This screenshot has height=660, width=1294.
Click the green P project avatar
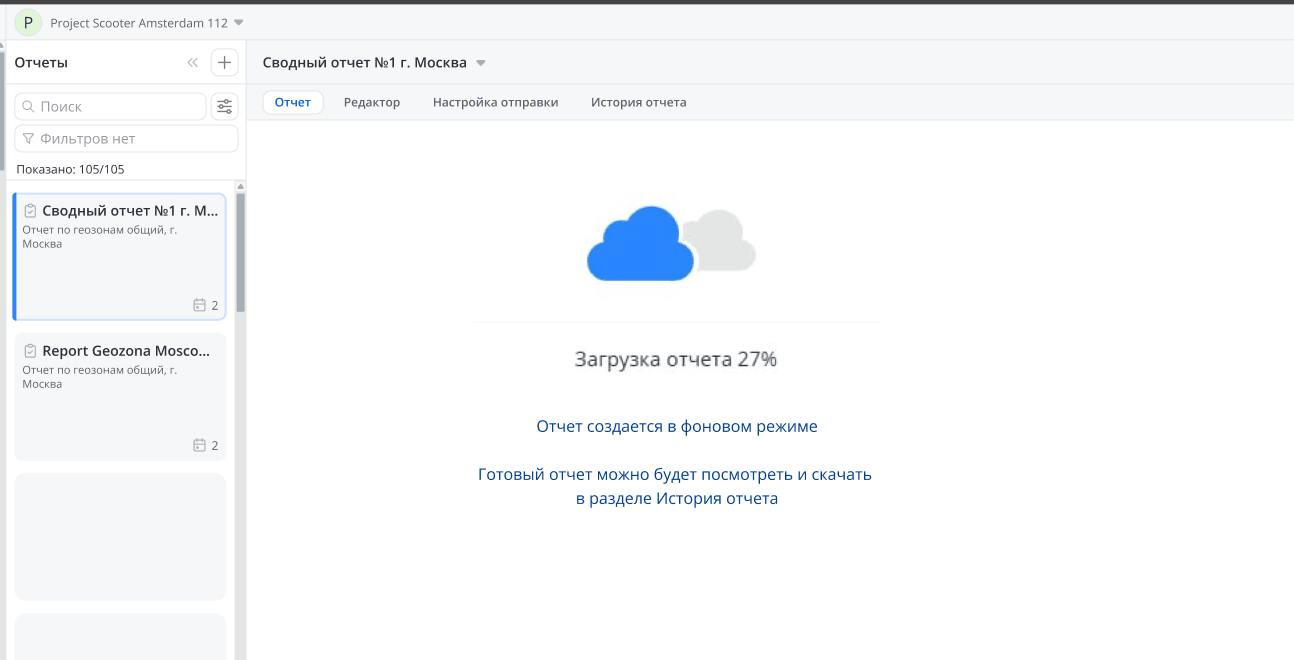click(27, 22)
